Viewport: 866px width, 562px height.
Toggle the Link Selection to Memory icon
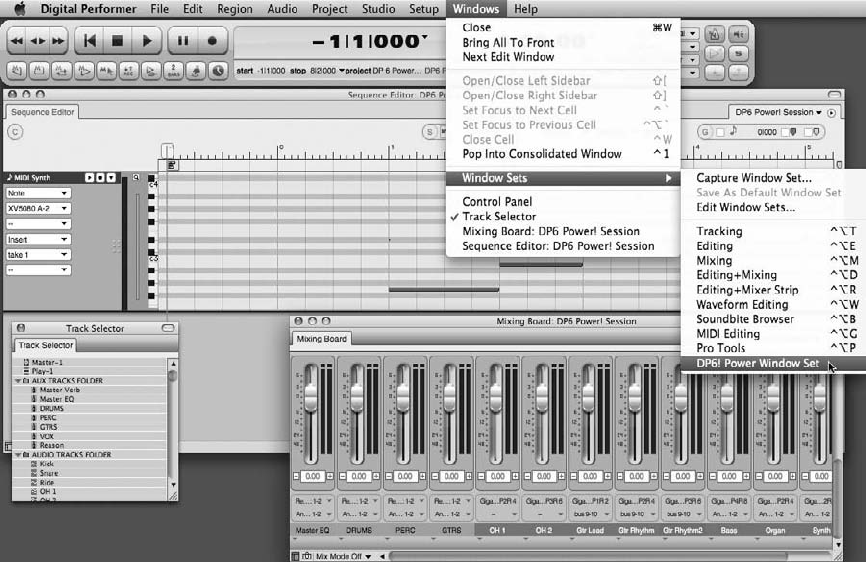[x=106, y=71]
